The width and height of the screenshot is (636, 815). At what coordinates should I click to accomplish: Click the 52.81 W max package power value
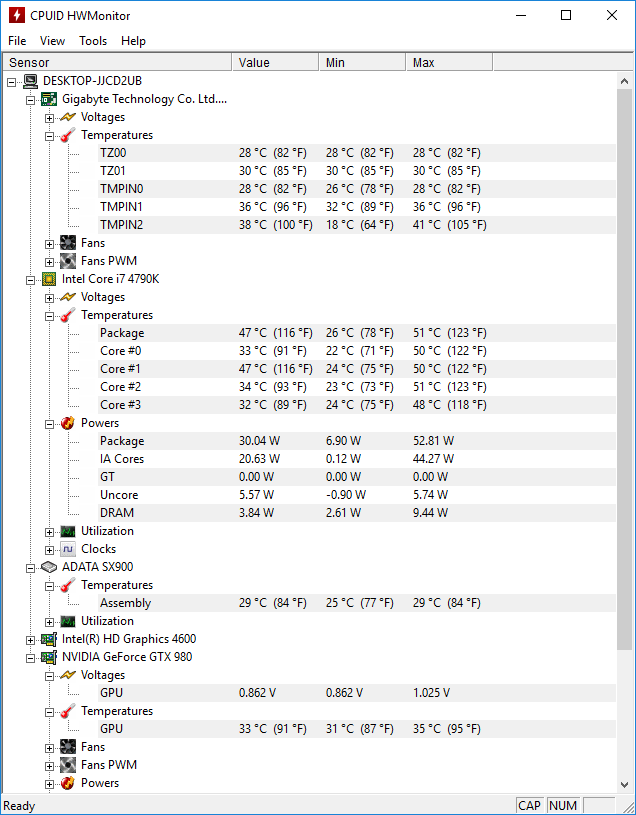(433, 441)
